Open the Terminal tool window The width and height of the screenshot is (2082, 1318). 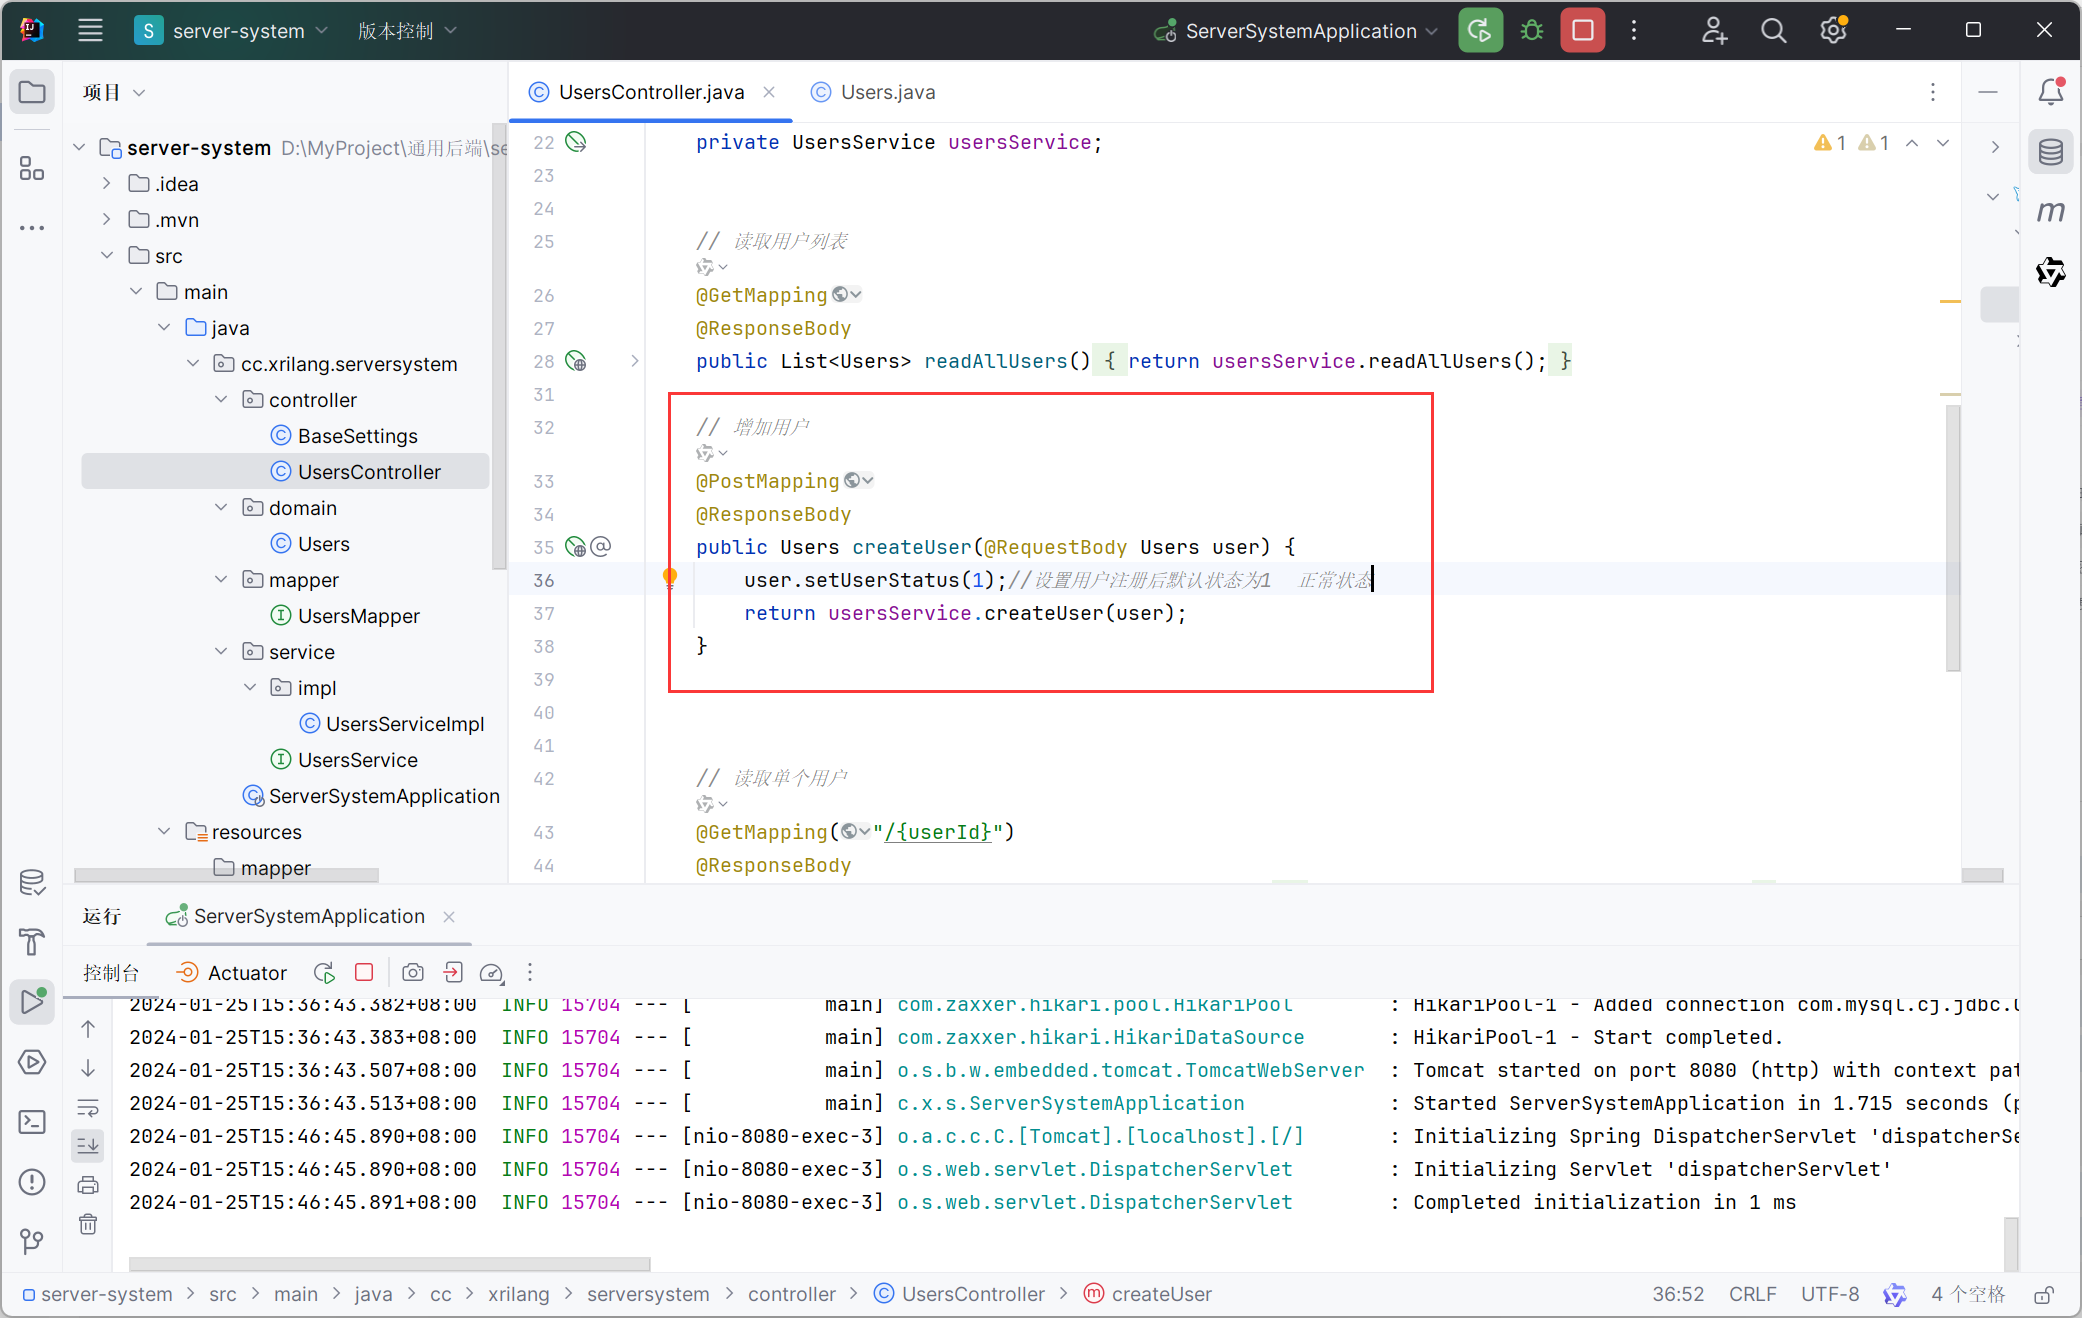[x=32, y=1122]
